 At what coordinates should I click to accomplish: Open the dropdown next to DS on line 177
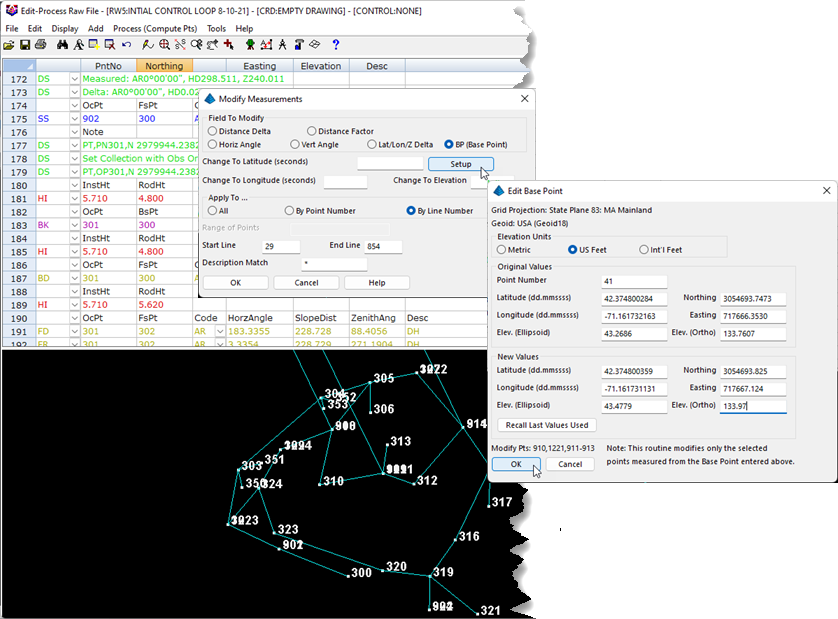coord(75,145)
